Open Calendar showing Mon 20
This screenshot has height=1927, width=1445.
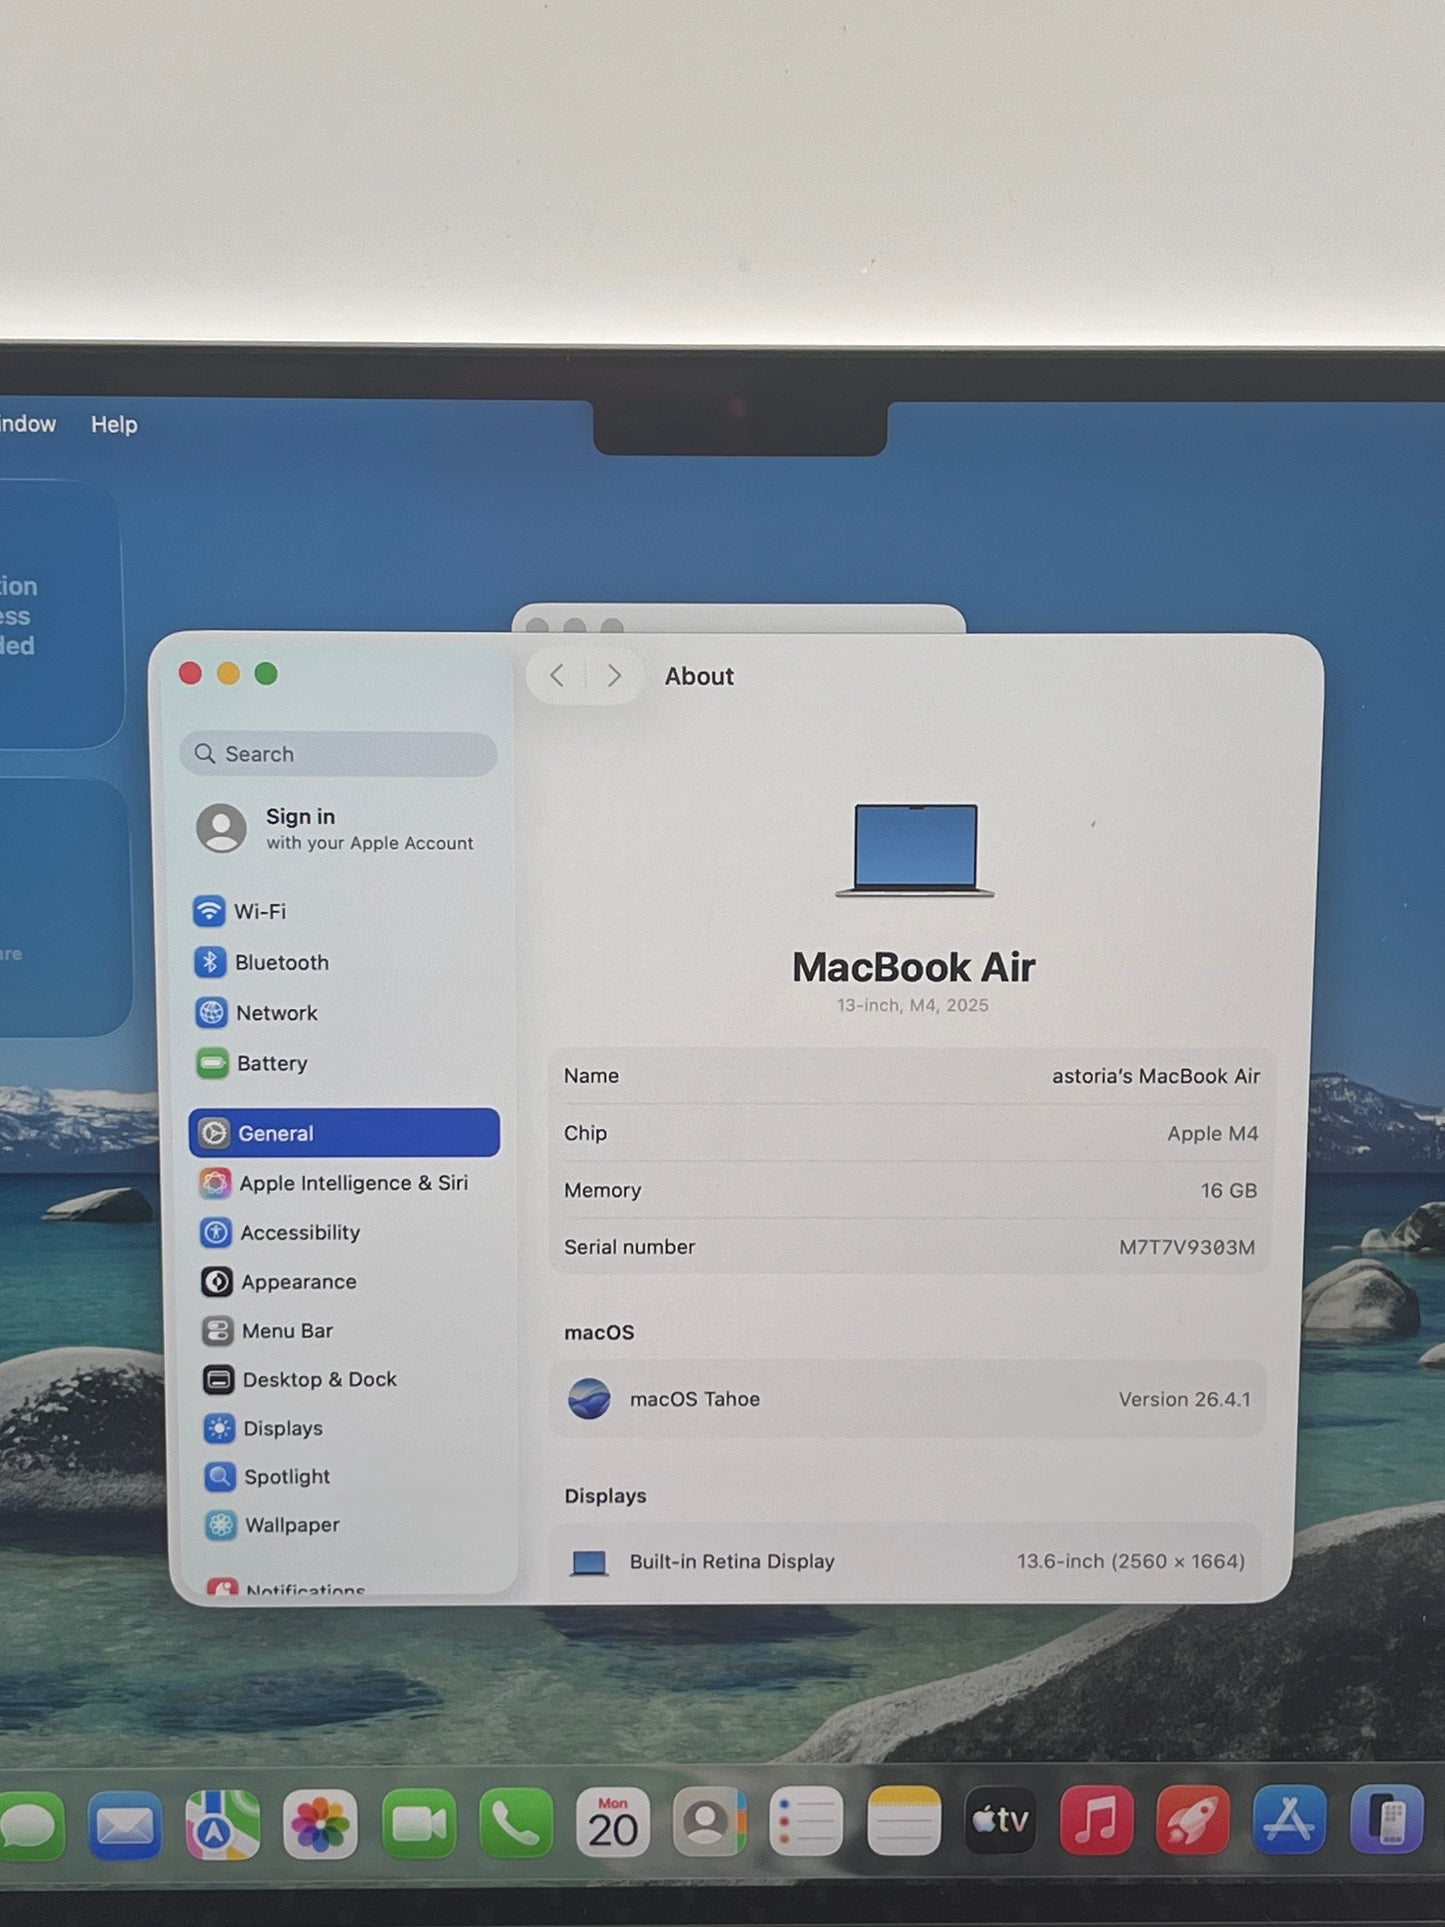pos(612,1822)
